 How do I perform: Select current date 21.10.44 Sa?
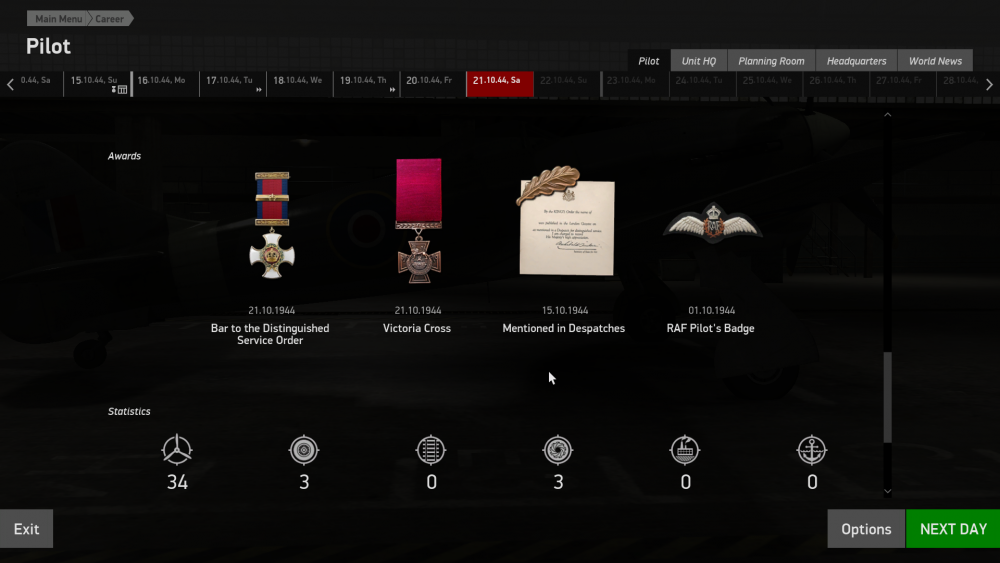(500, 84)
